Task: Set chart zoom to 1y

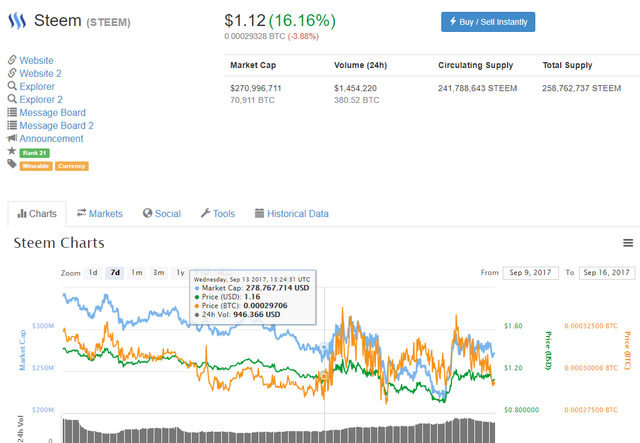Action: click(180, 273)
